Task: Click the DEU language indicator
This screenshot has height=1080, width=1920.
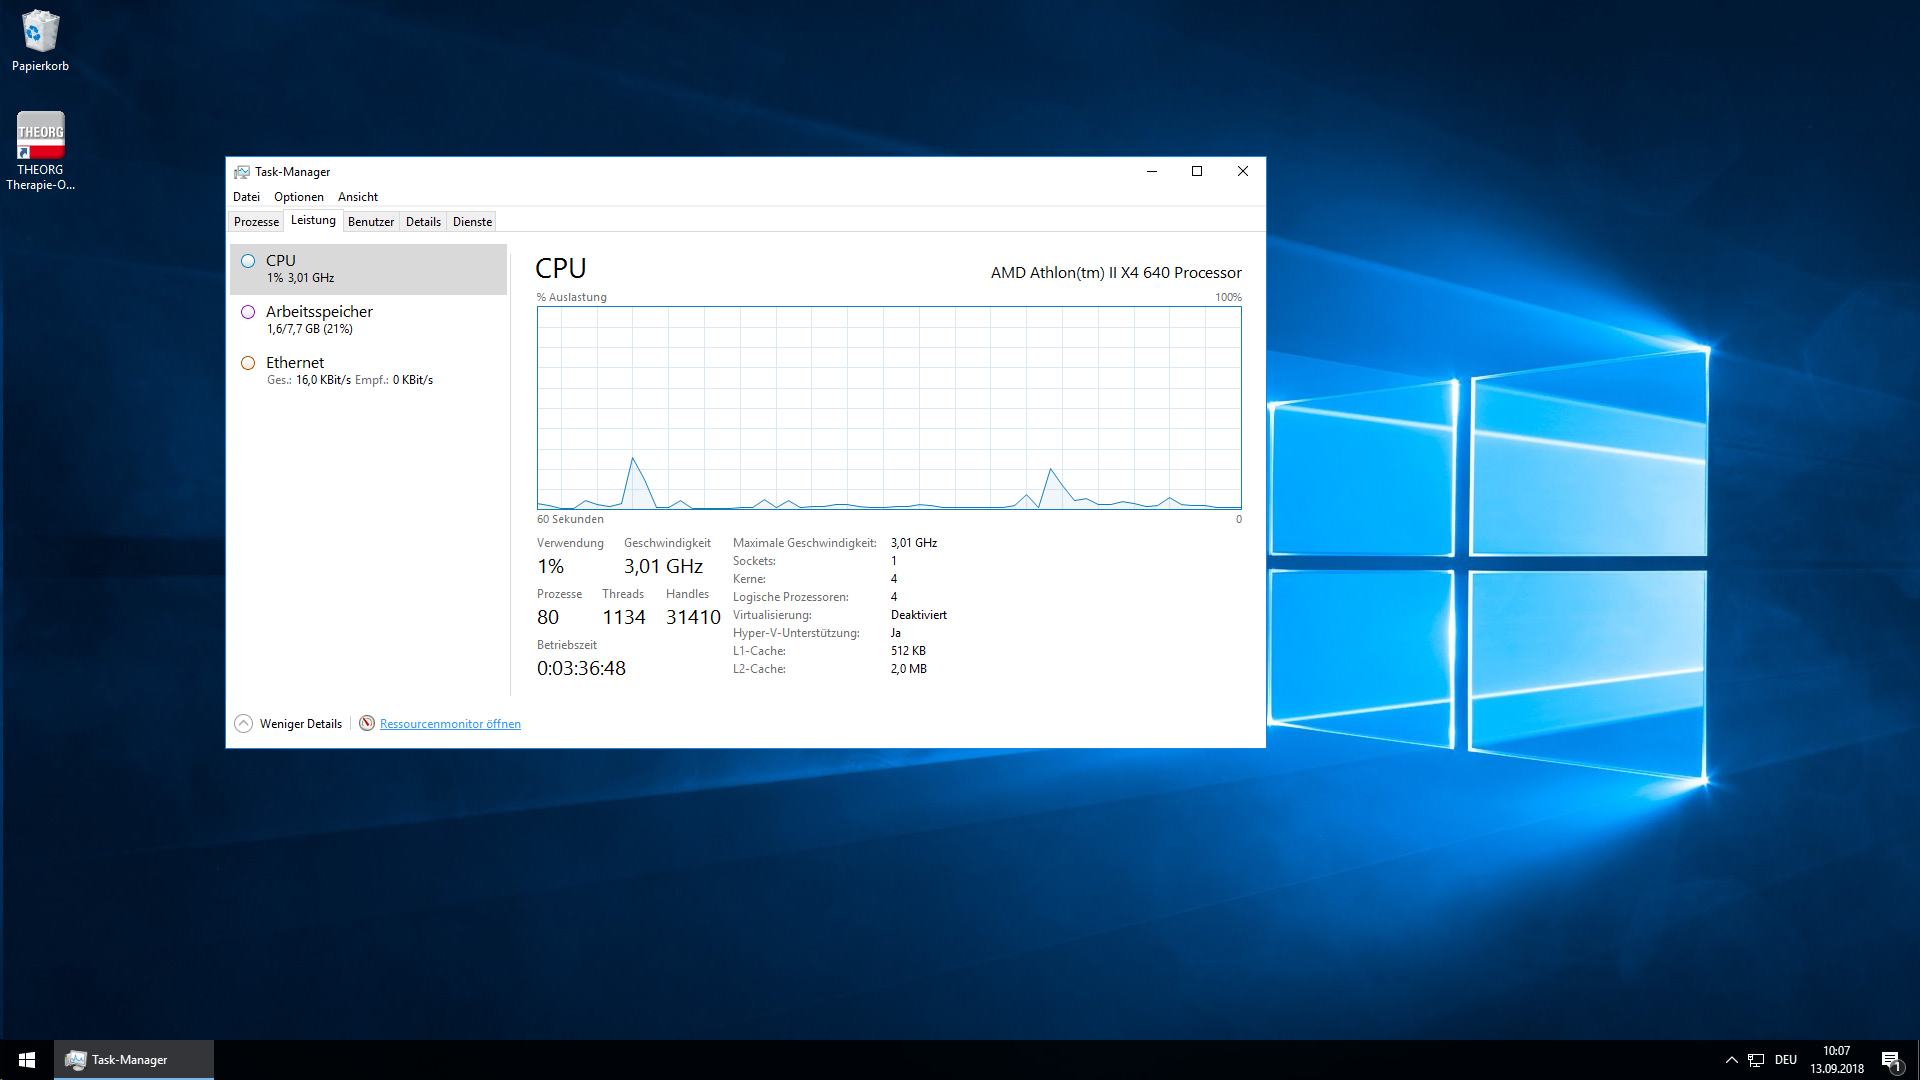Action: (x=1786, y=1060)
